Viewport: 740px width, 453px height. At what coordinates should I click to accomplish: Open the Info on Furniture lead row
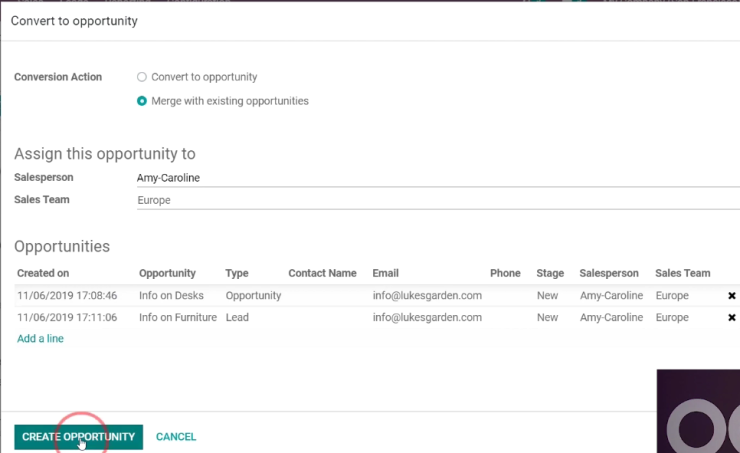point(370,318)
